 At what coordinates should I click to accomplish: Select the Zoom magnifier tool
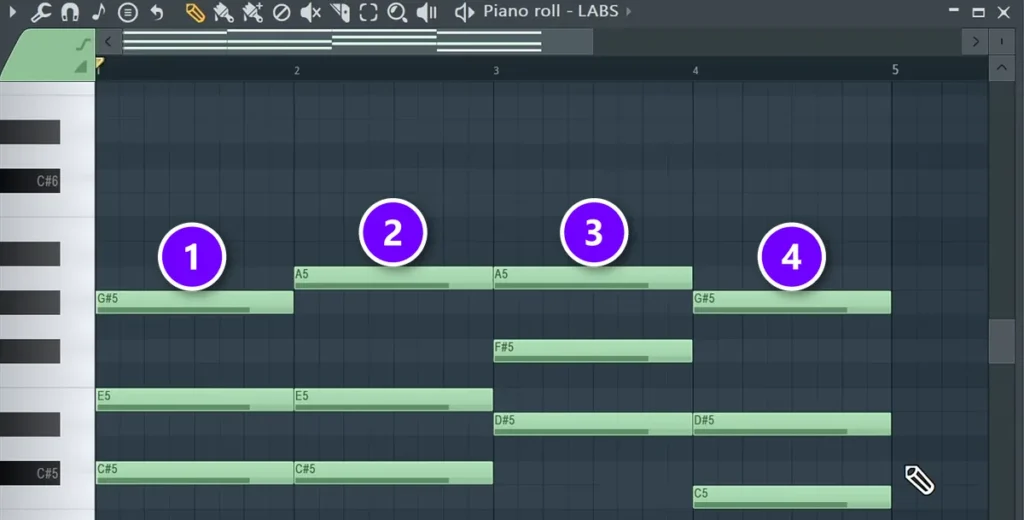point(397,12)
